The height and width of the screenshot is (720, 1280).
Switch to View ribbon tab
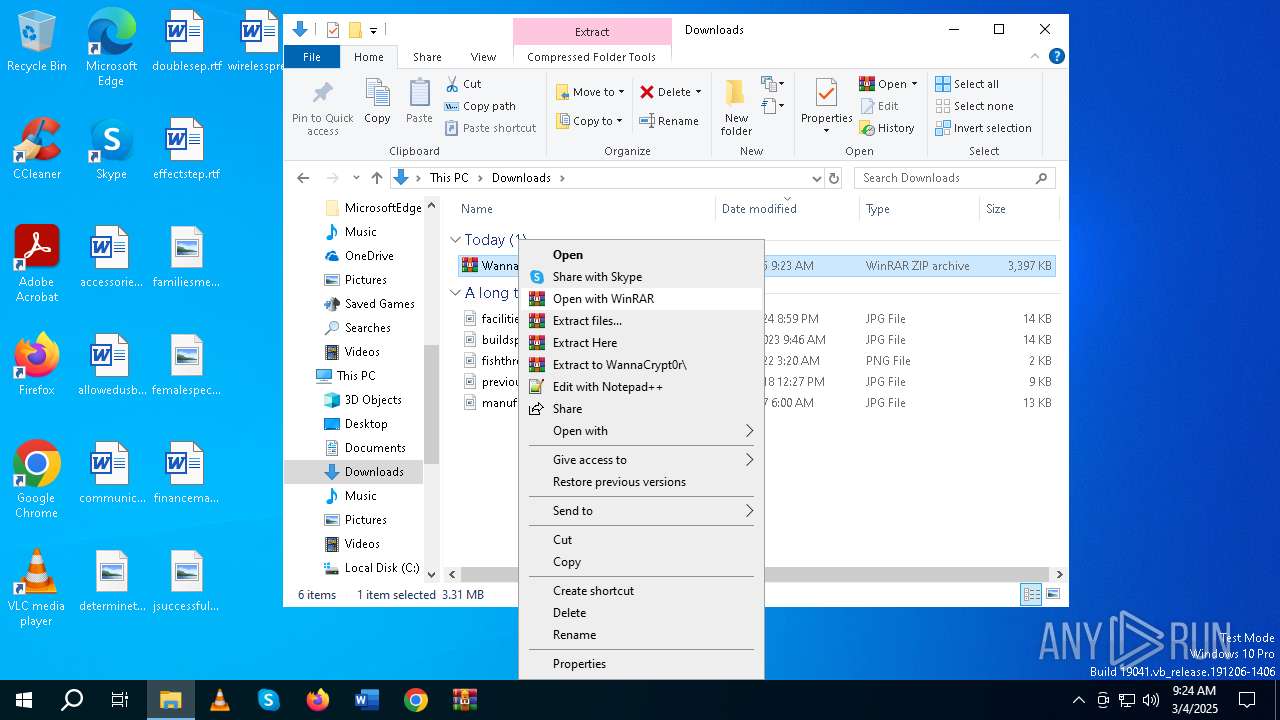[x=483, y=57]
